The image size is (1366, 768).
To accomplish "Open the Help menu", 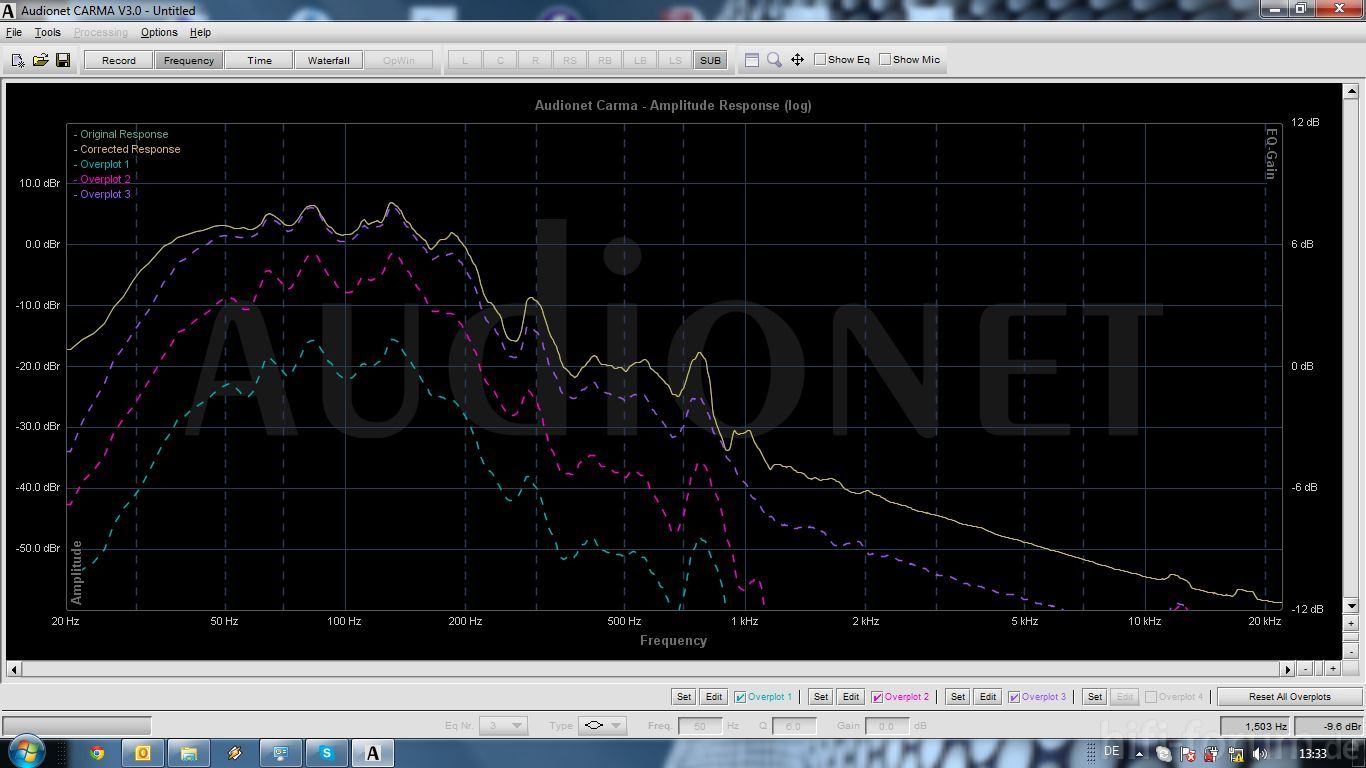I will pyautogui.click(x=200, y=32).
